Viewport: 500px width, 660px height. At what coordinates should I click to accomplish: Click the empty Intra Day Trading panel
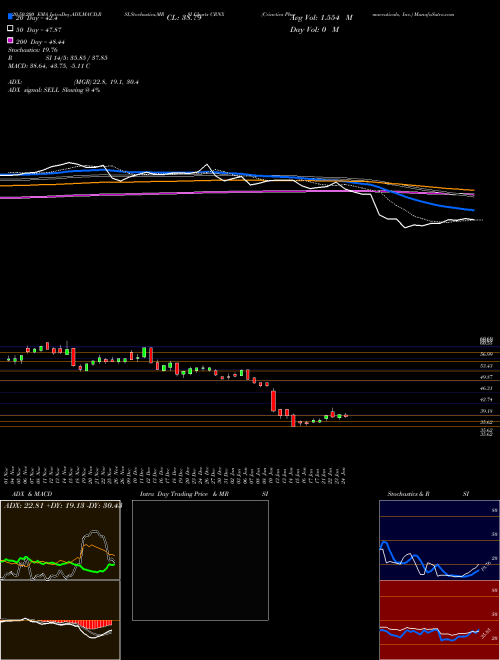pyautogui.click(x=200, y=560)
